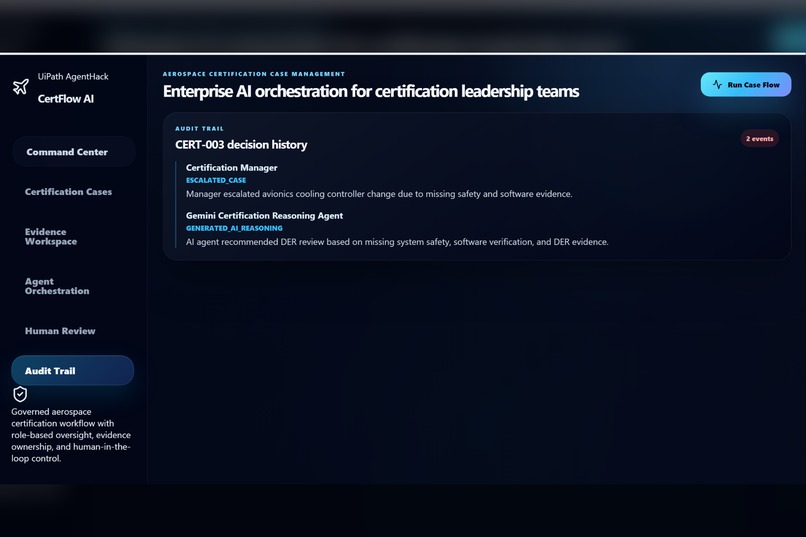Click the ESCALATED_CASE tag
This screenshot has width=806, height=537.
click(216, 180)
